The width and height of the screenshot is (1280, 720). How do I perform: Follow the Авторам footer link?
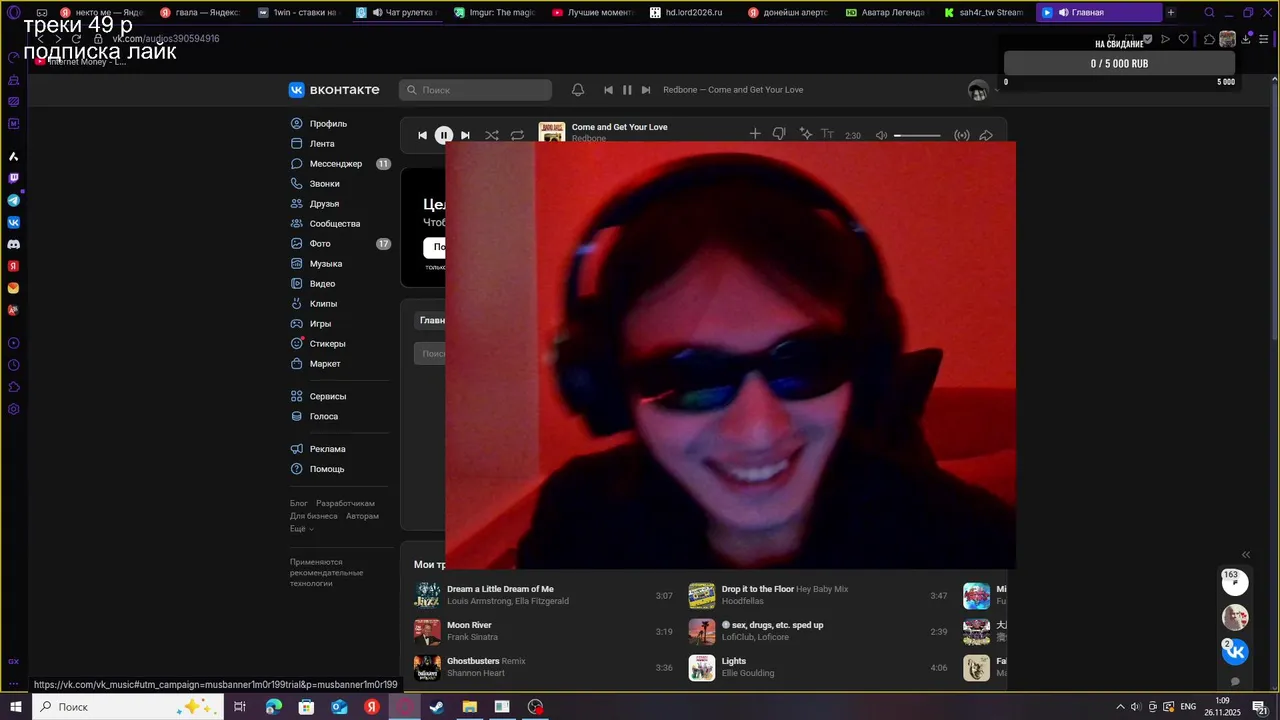click(362, 516)
